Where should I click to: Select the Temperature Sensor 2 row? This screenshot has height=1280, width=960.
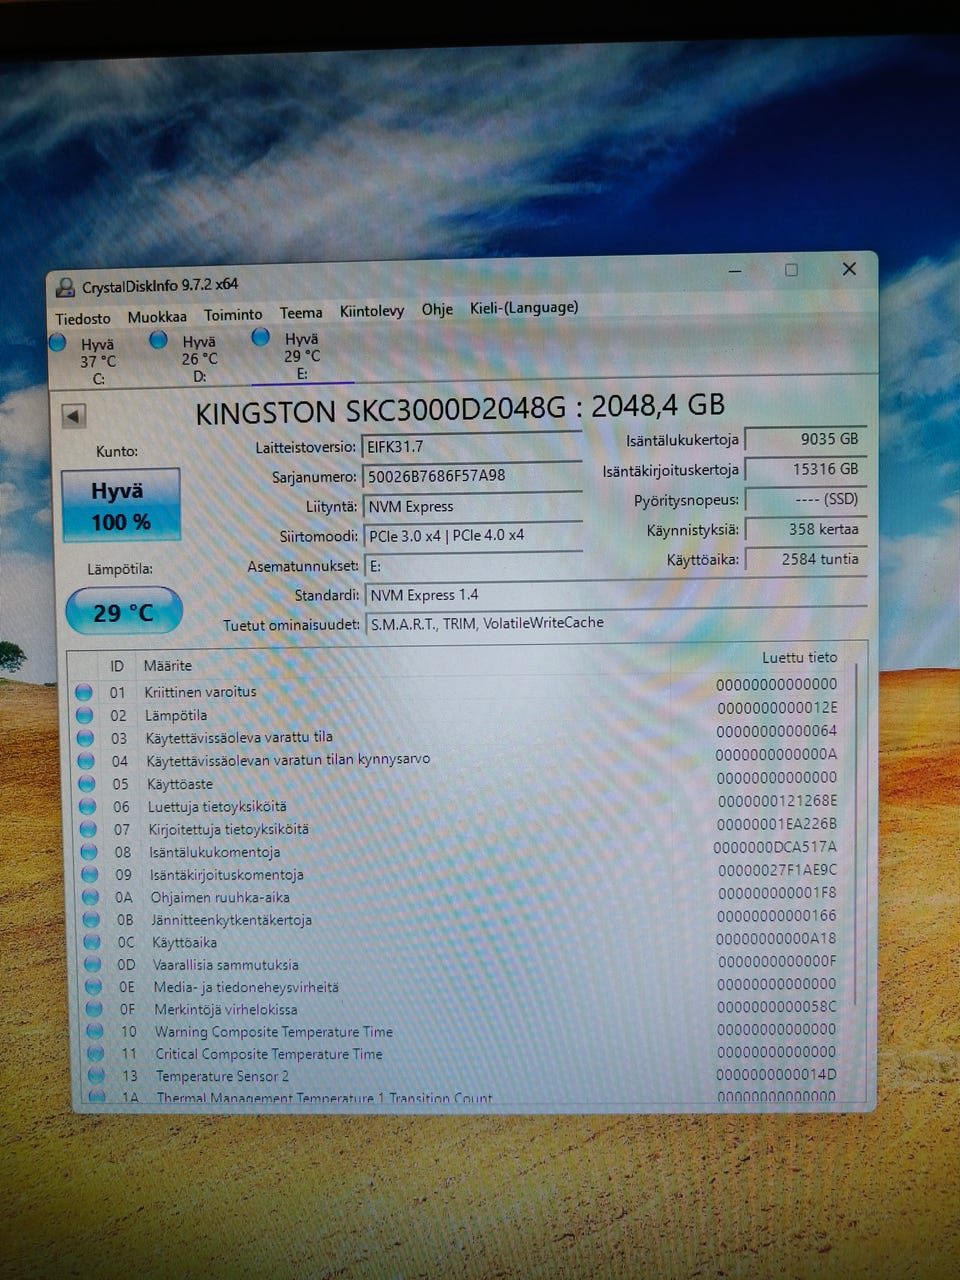[x=464, y=1075]
